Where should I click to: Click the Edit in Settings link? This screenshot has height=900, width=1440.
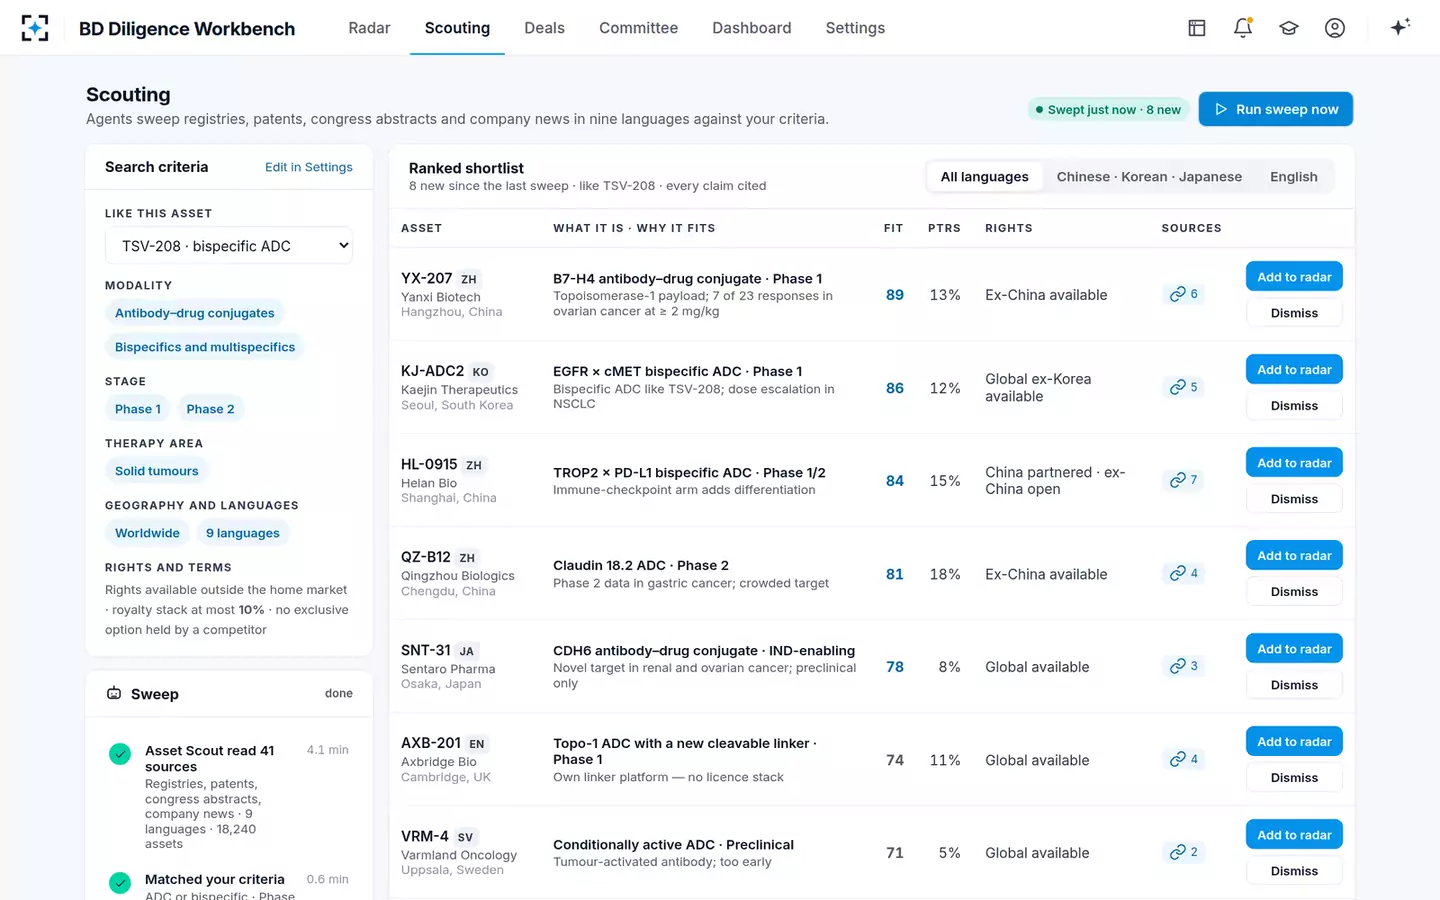308,167
